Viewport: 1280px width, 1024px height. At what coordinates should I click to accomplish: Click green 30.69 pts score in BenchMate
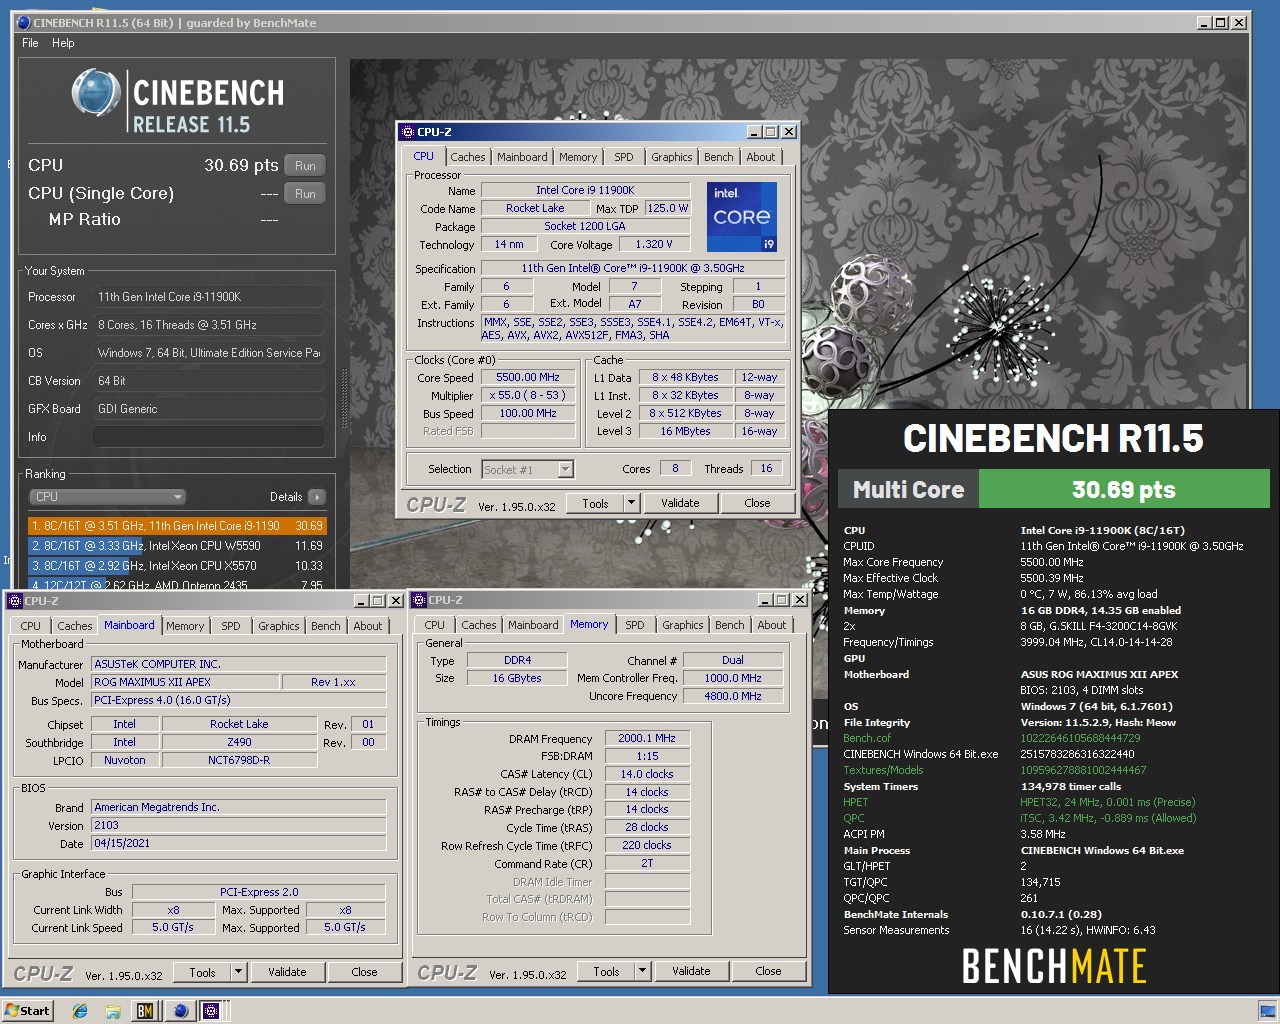pos(1124,489)
